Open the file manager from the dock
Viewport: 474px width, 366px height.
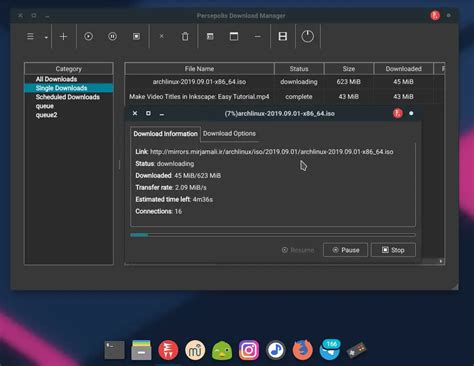pyautogui.click(x=141, y=350)
